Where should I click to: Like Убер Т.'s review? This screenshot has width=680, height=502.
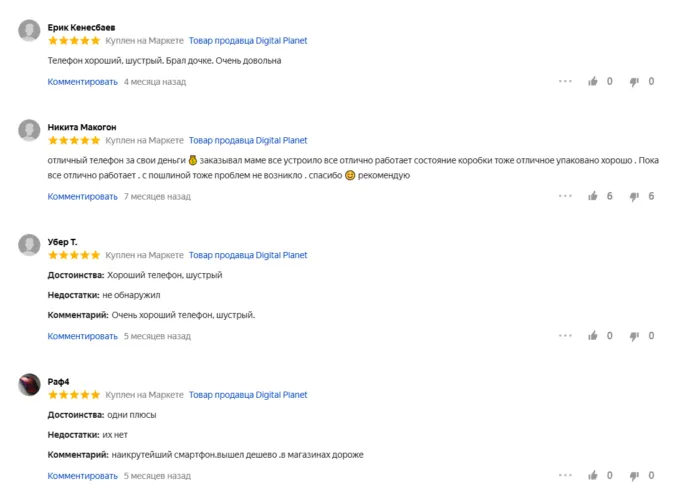coord(593,336)
